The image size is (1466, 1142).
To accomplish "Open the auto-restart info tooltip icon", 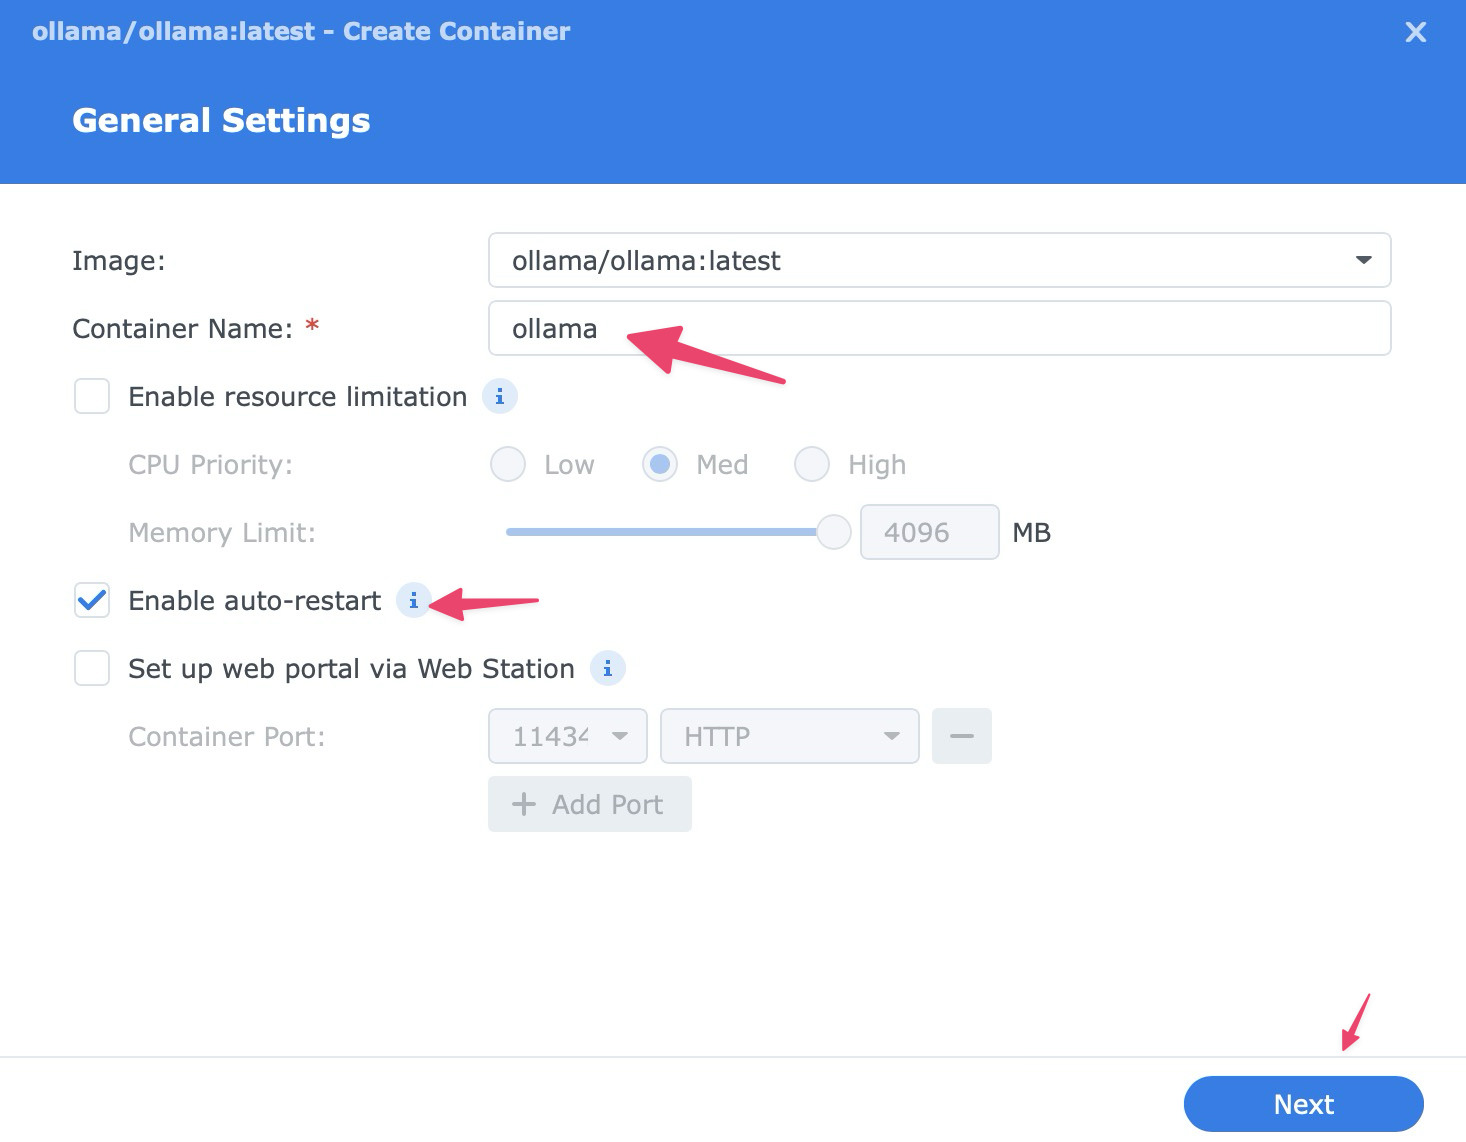I will [413, 601].
